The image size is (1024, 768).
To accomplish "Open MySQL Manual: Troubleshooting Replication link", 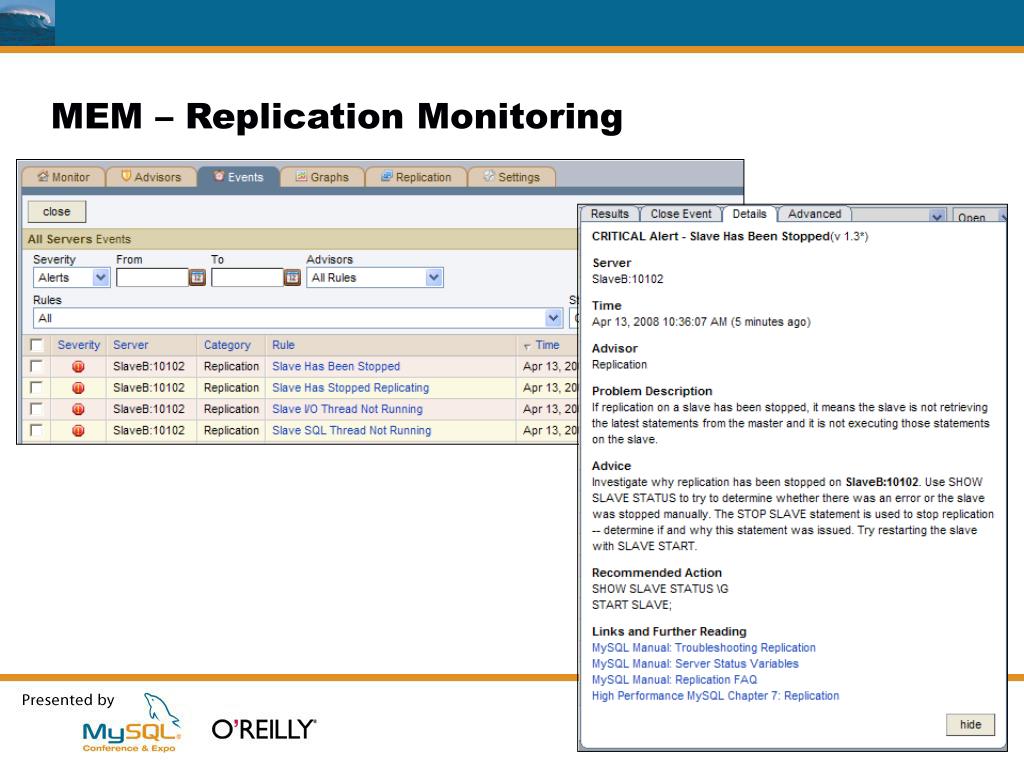I will click(703, 647).
